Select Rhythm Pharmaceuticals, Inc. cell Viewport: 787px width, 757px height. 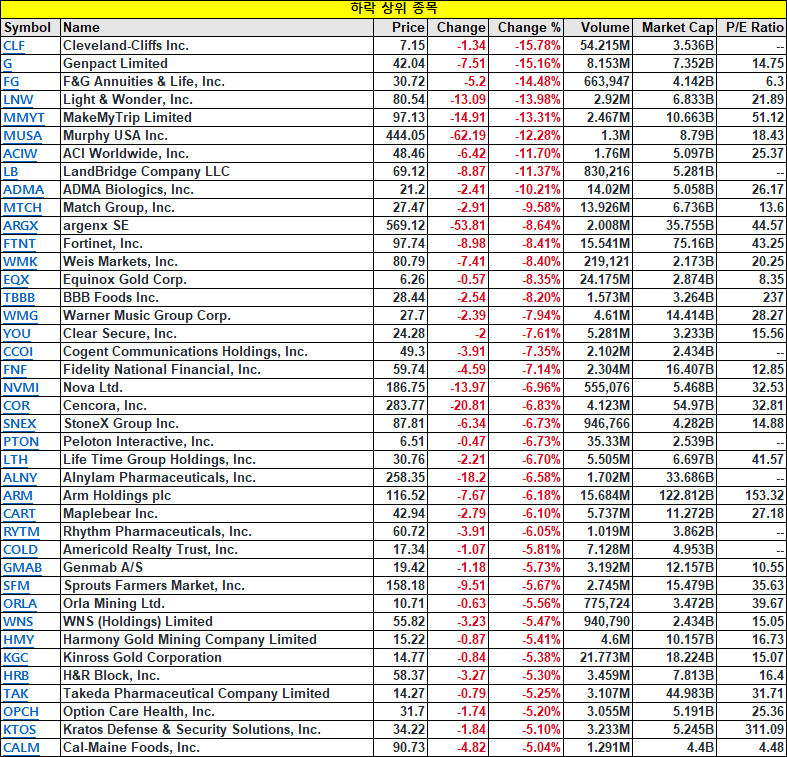217,532
